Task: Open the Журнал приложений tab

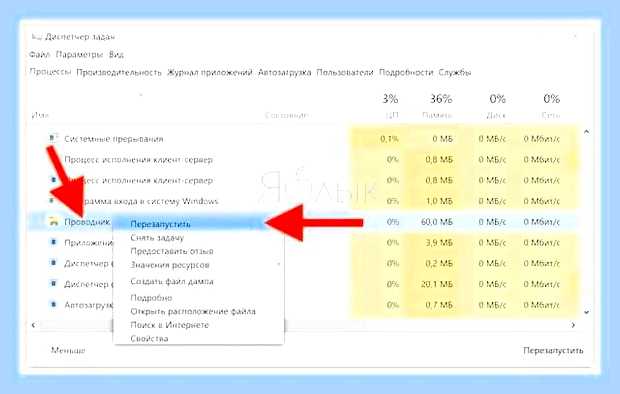Action: click(210, 72)
